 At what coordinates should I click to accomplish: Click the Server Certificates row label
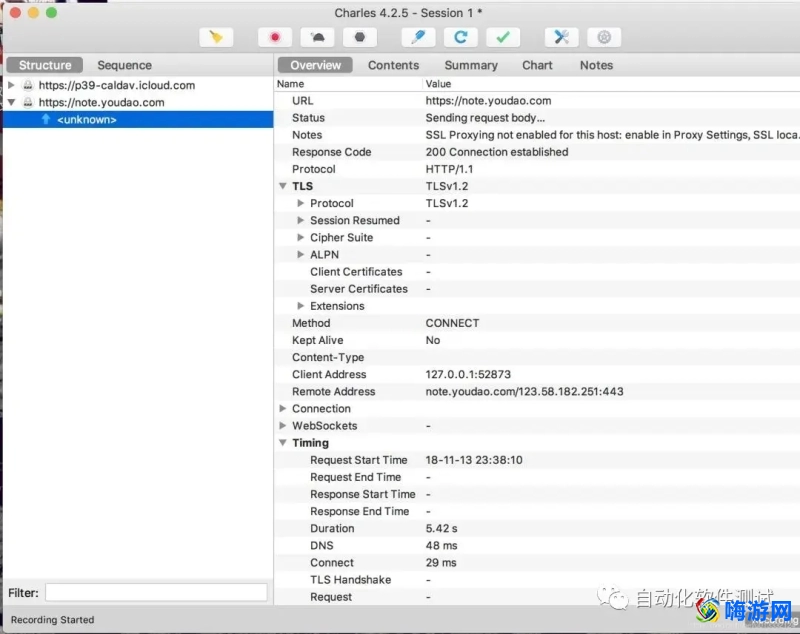click(359, 289)
